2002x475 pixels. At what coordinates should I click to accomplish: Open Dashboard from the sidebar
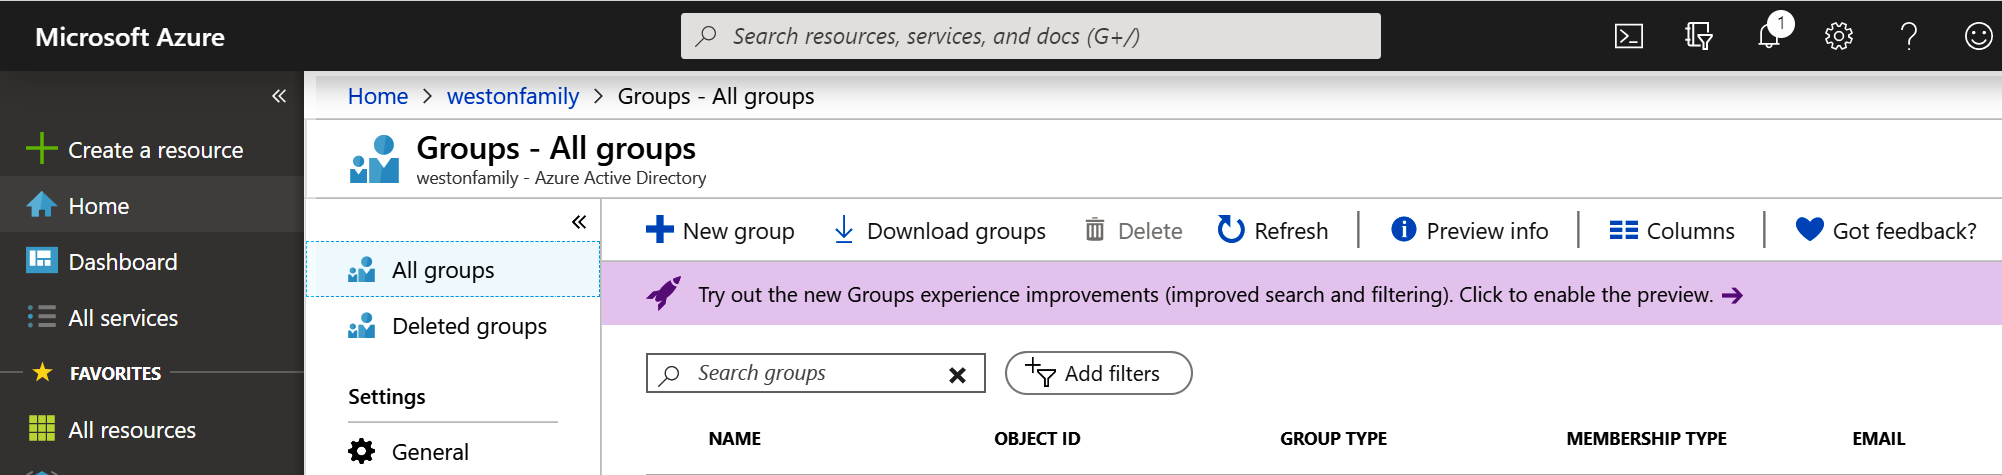pyautogui.click(x=152, y=262)
